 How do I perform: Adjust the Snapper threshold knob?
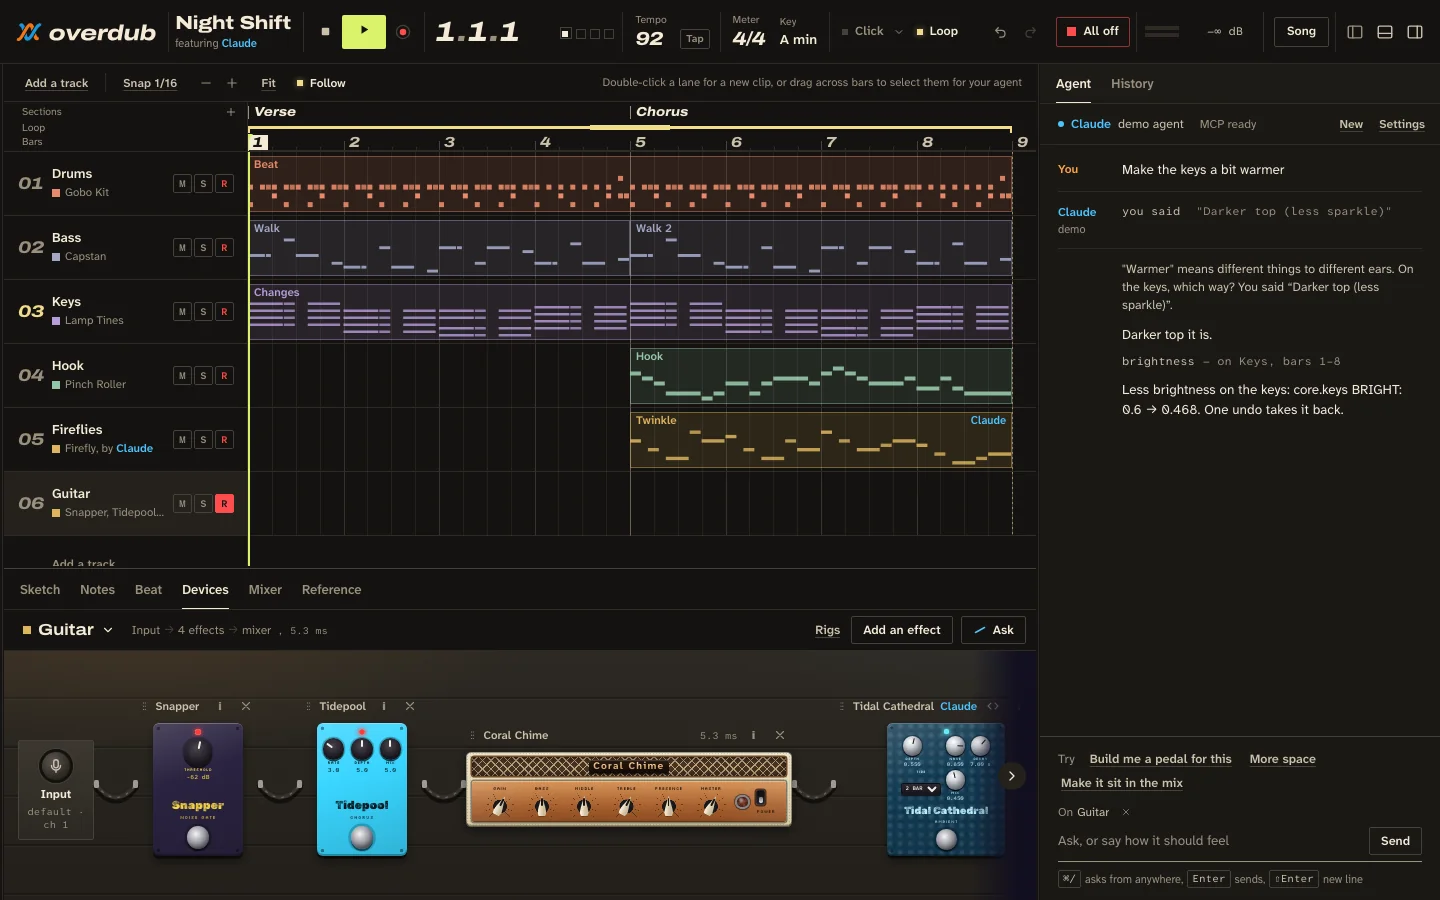(198, 750)
